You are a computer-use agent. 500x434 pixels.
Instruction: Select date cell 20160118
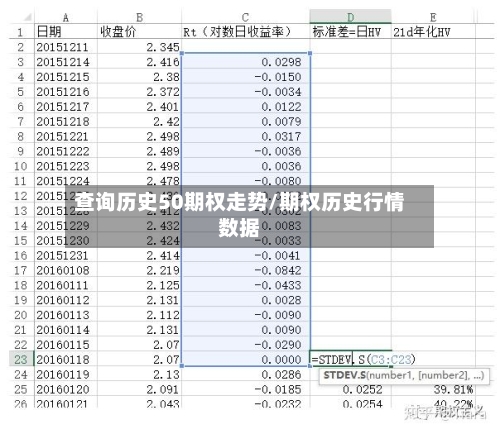[66, 359]
